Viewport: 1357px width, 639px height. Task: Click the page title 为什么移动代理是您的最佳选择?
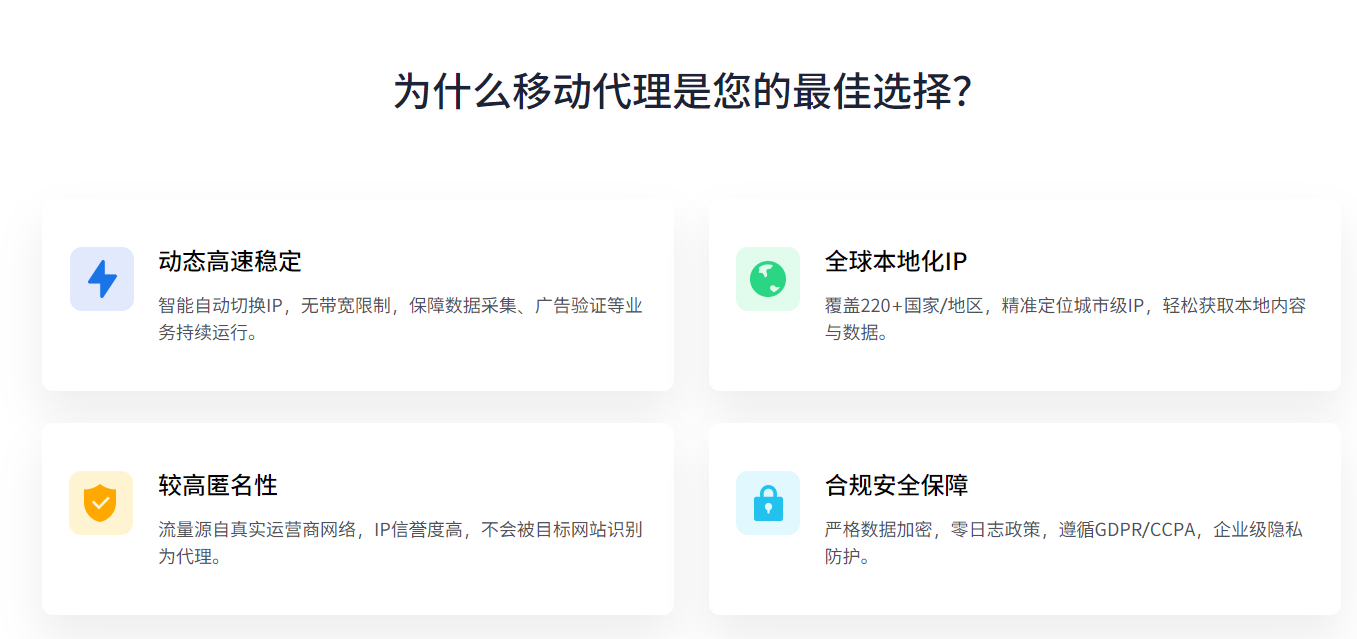coord(683,91)
